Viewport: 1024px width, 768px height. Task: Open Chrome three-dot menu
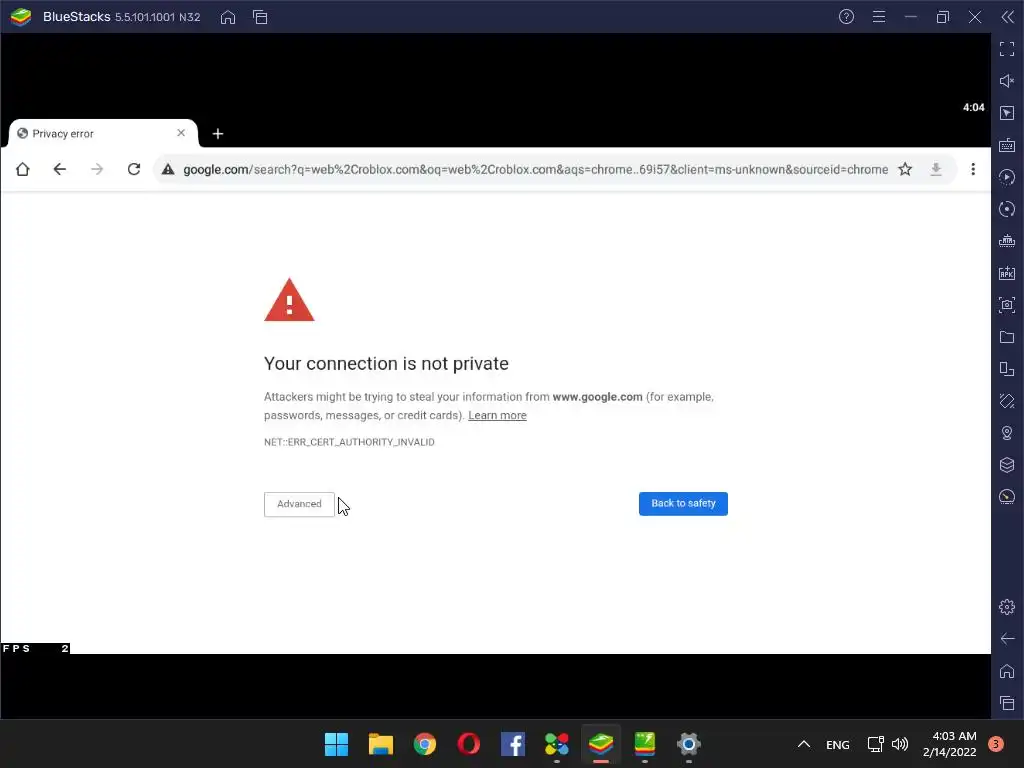973,169
